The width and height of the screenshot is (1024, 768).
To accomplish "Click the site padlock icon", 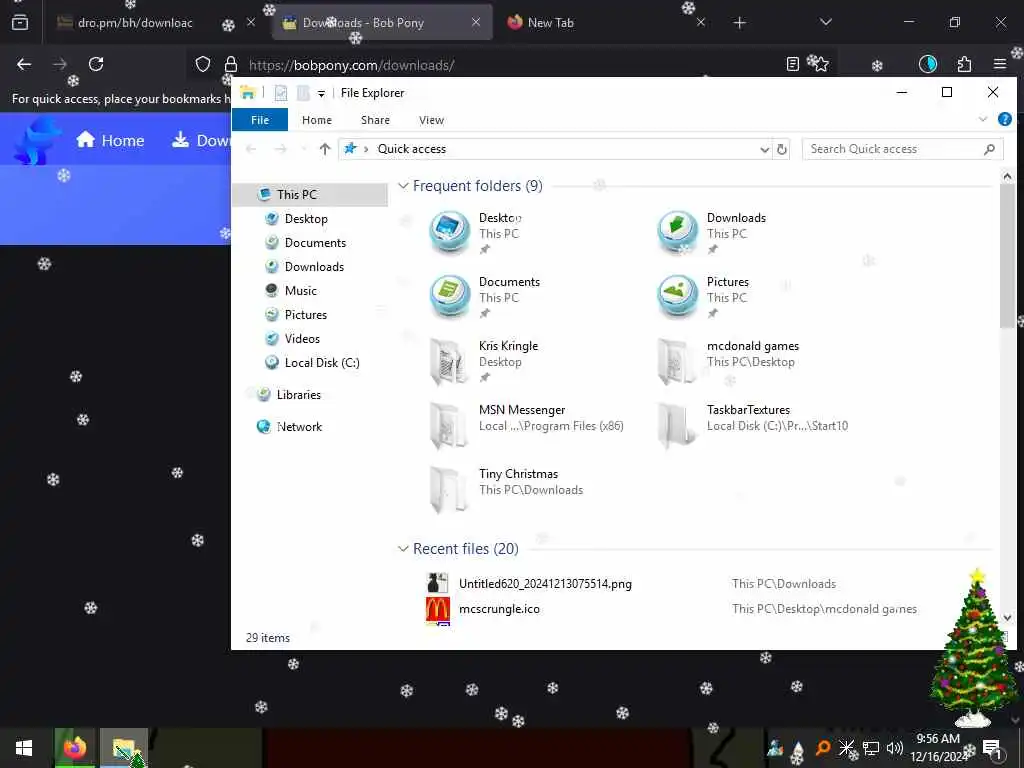I will pos(231,64).
